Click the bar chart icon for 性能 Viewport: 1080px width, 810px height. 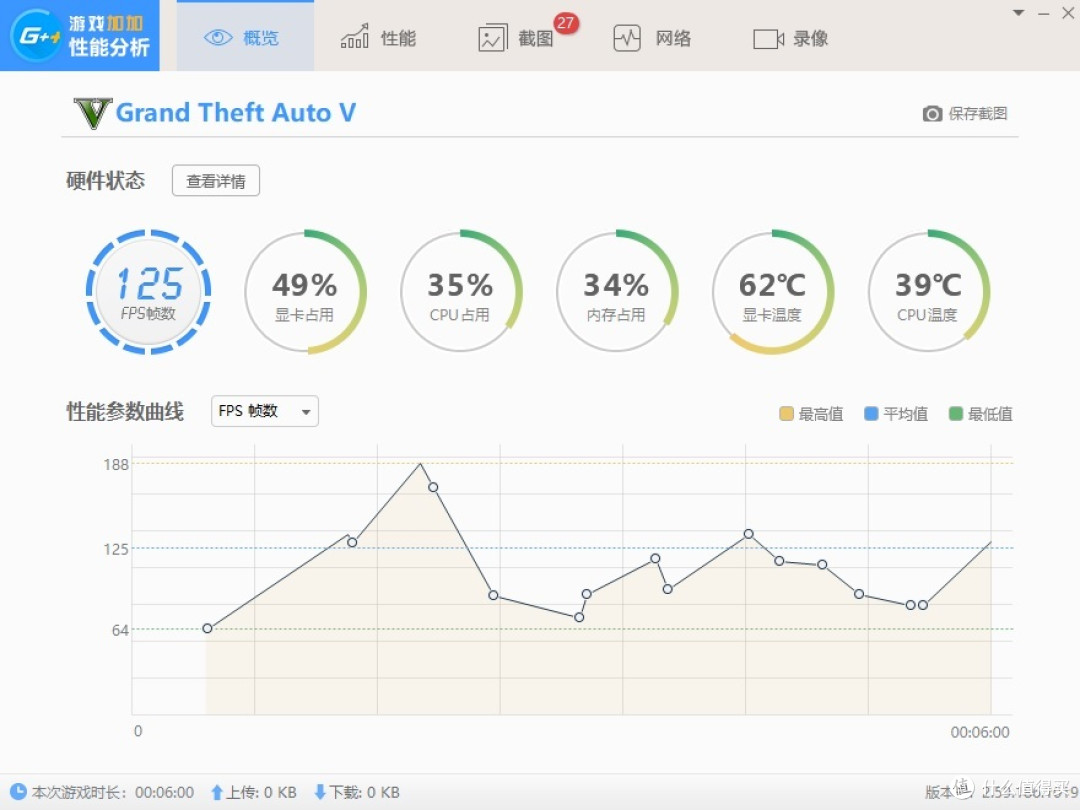[355, 37]
